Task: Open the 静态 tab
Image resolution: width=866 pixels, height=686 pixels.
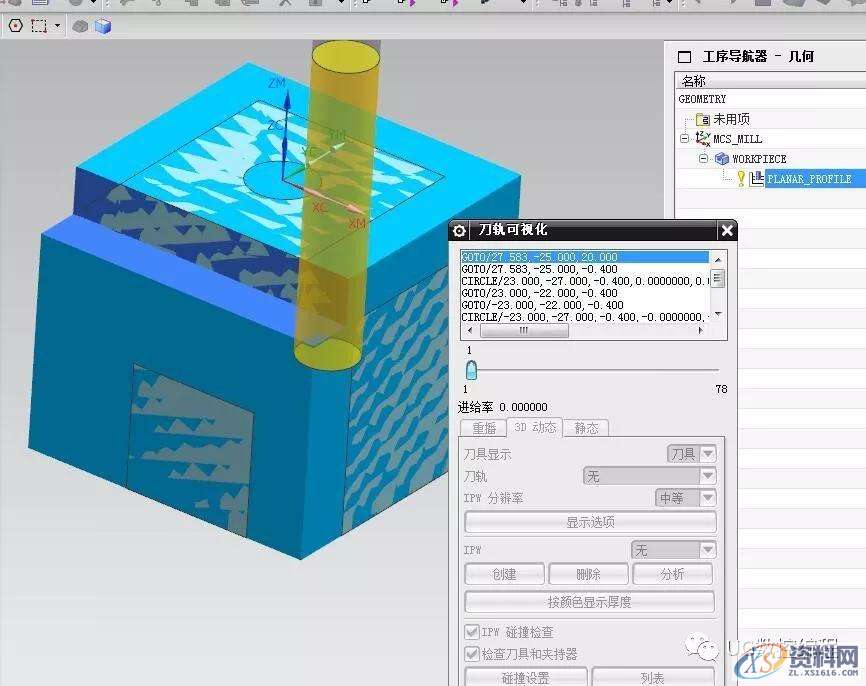Action: (x=586, y=427)
